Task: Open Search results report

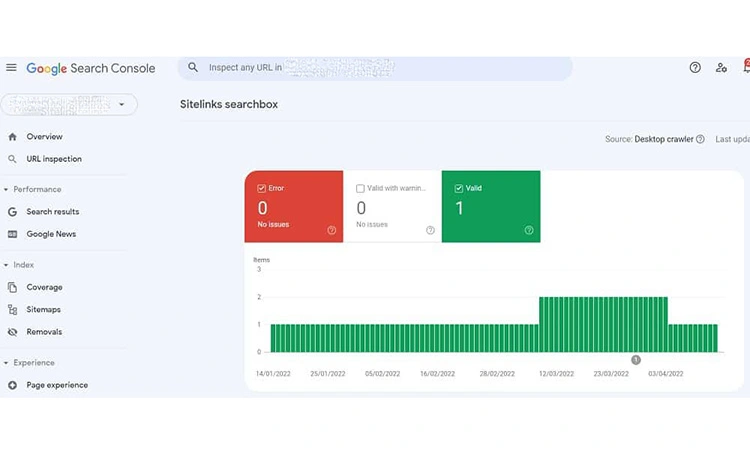Action: pos(53,211)
